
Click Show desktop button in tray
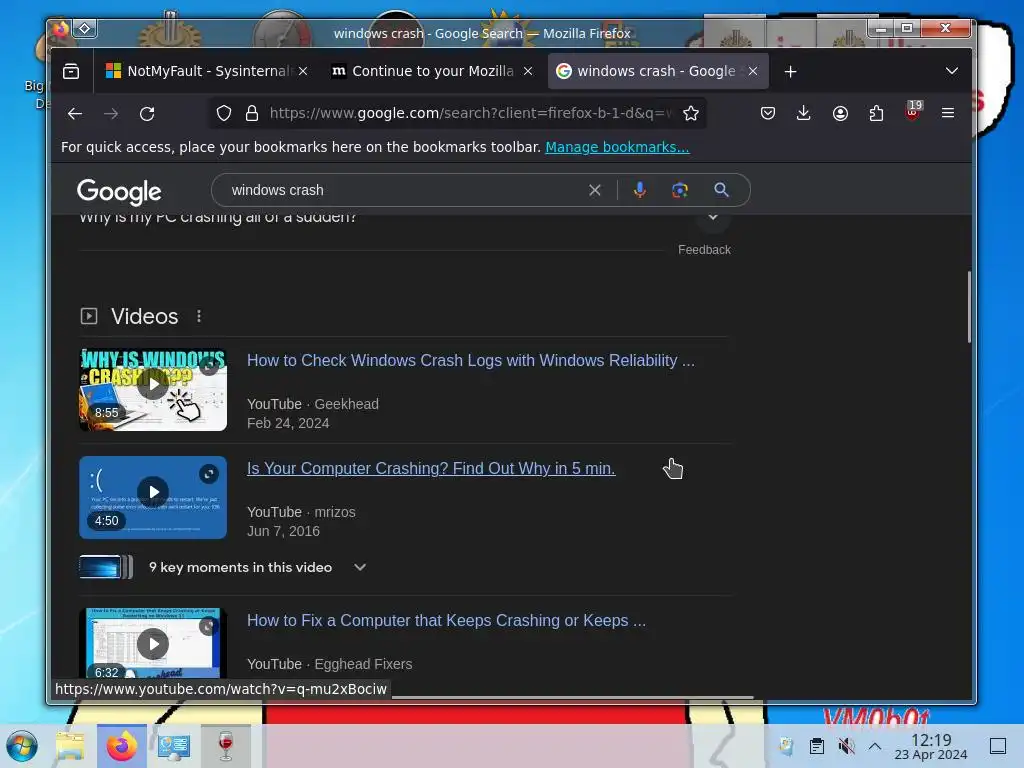pyautogui.click(x=998, y=746)
